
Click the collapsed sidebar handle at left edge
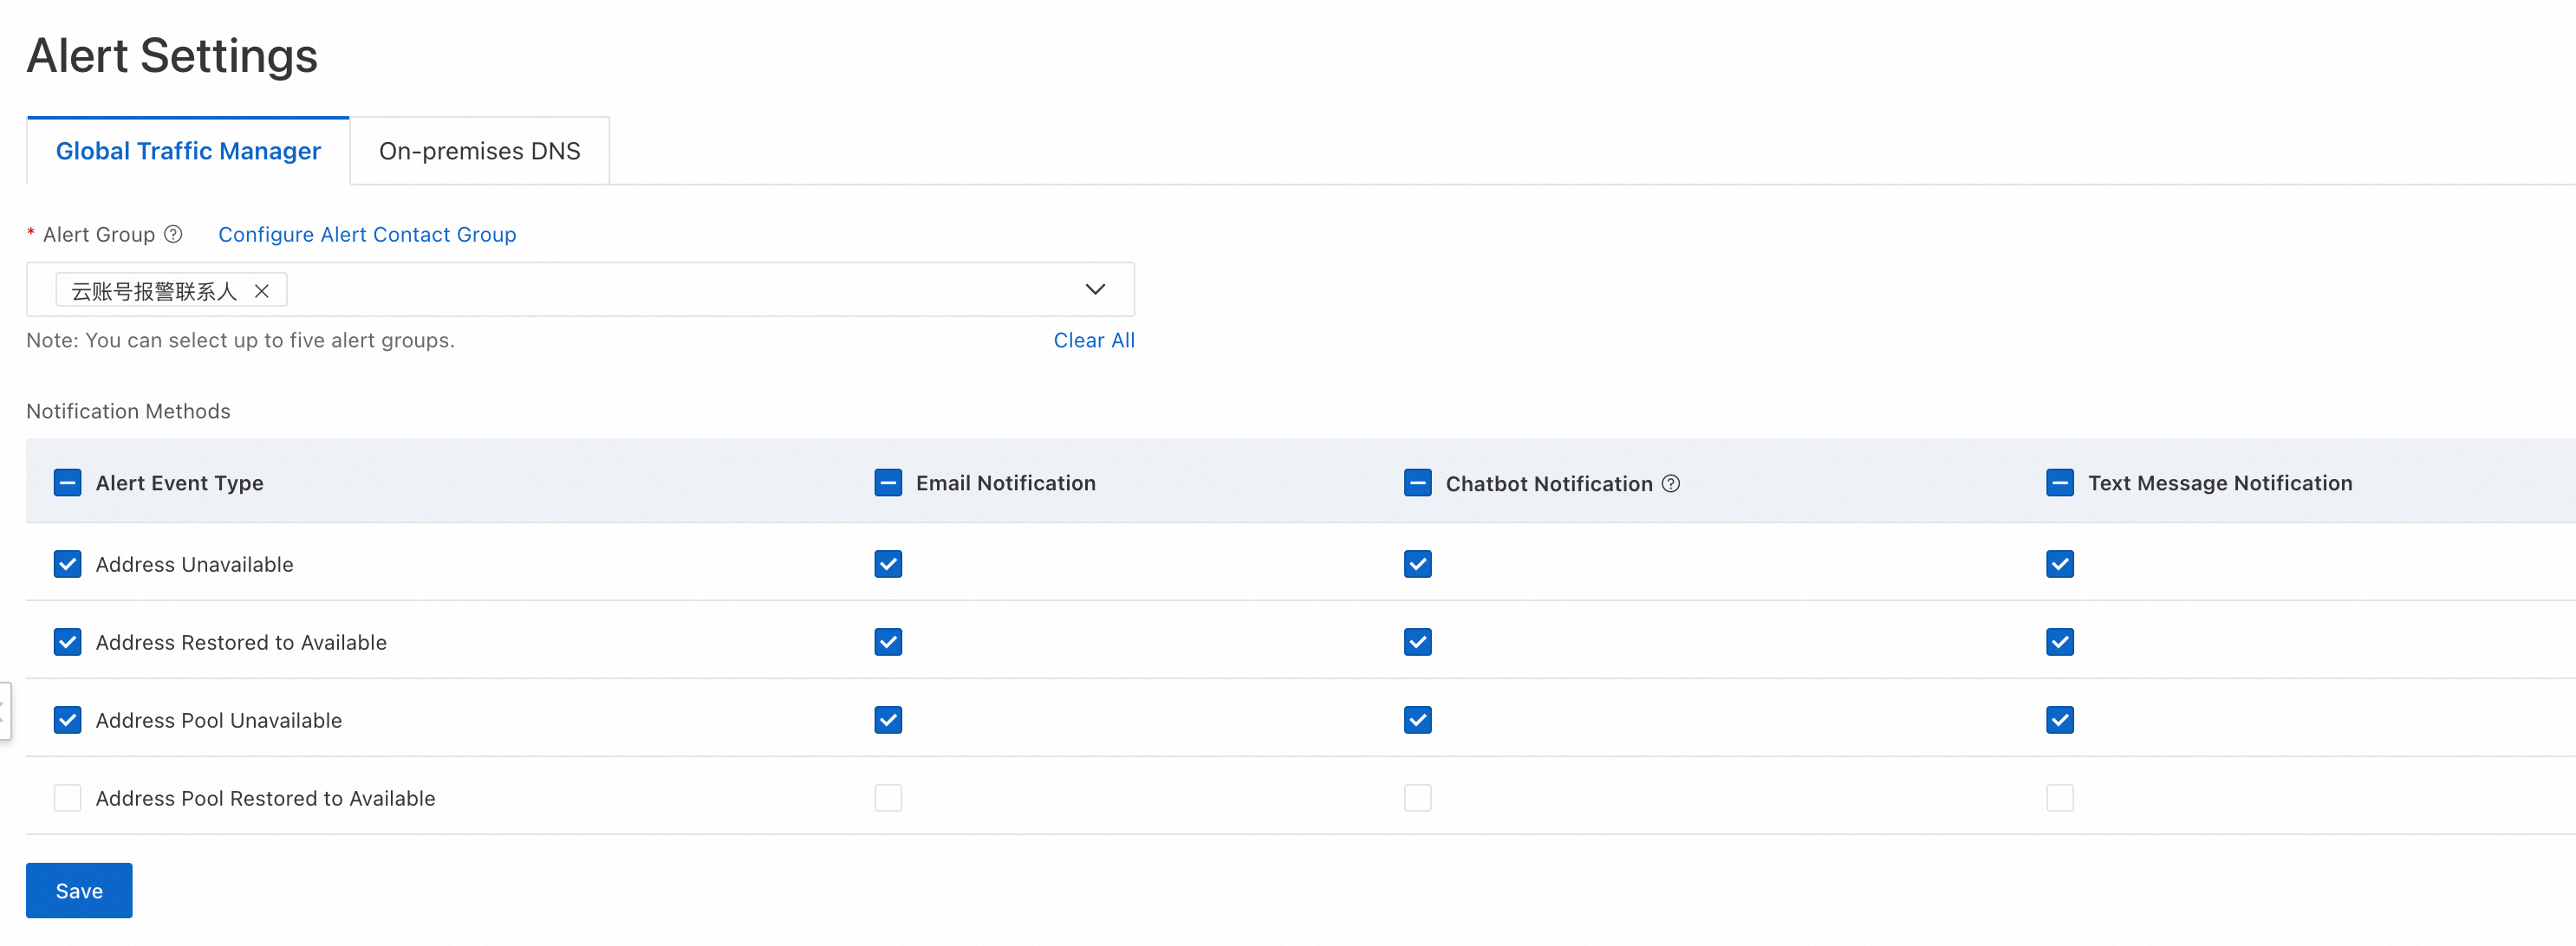4,710
